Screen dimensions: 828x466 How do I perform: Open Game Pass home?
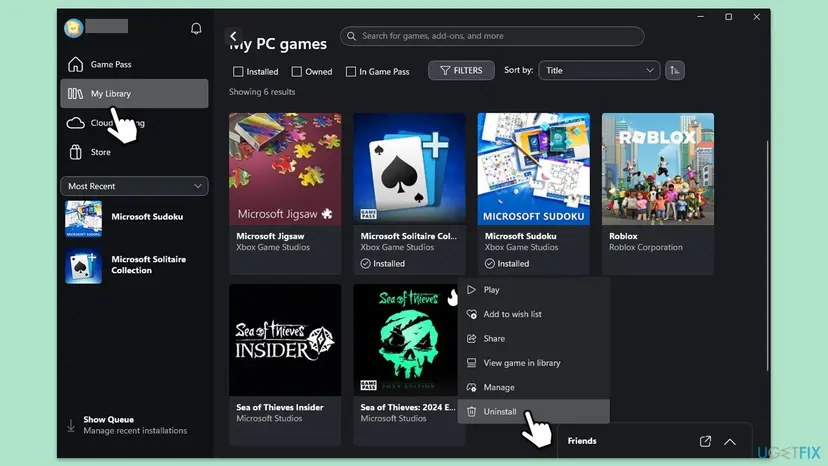click(x=134, y=64)
